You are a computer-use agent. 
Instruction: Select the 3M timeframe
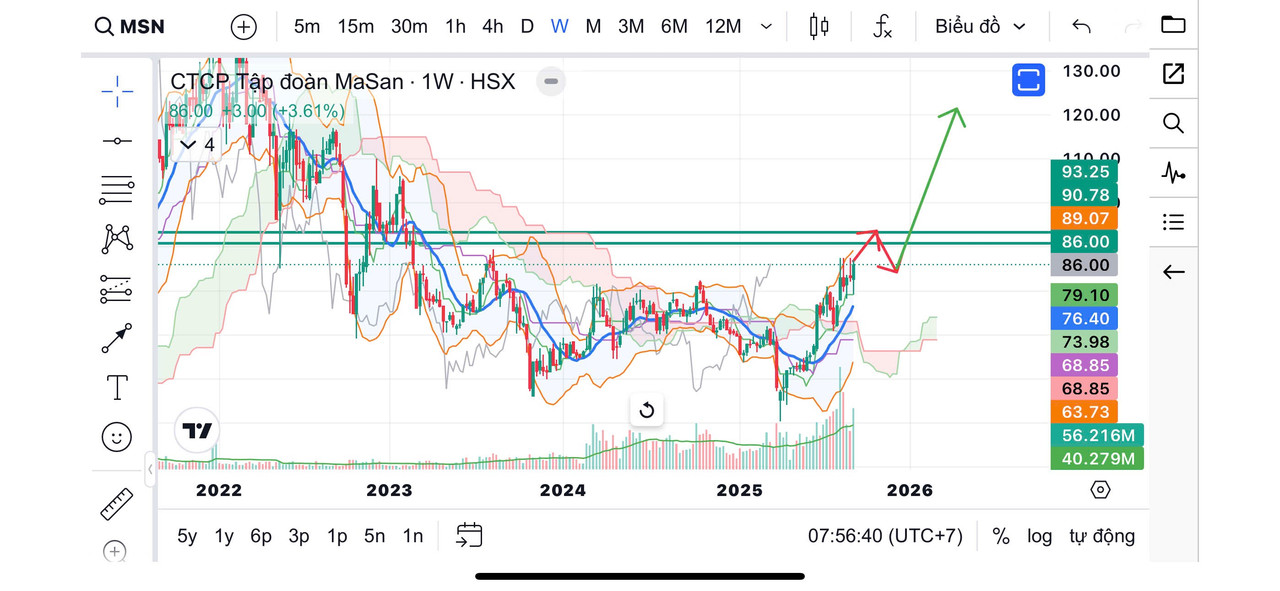(631, 26)
